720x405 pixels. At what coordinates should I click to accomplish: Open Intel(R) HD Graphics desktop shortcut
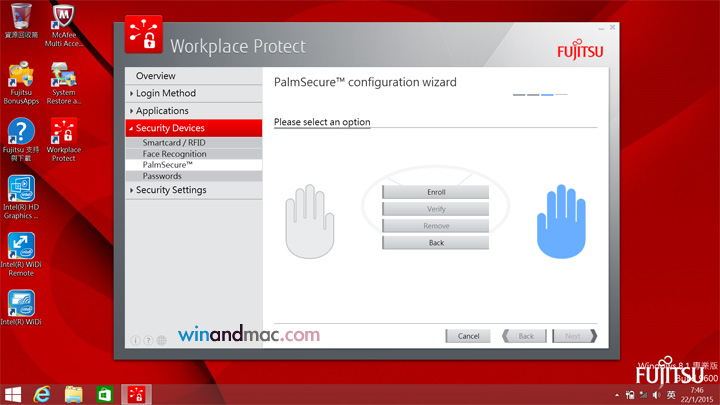point(21,197)
